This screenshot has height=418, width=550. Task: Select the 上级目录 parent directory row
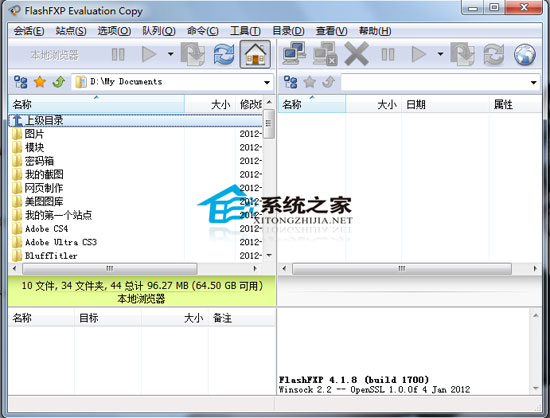point(135,120)
